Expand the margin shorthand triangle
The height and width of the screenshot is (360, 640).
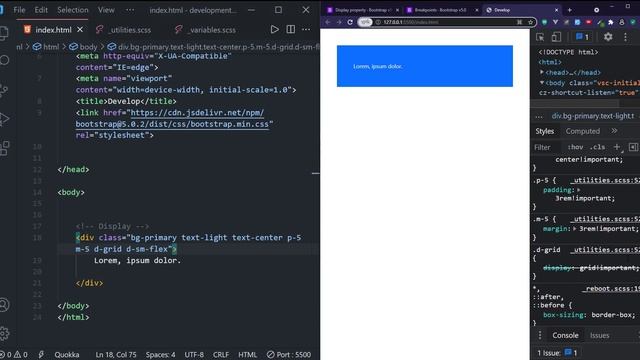pos(574,229)
